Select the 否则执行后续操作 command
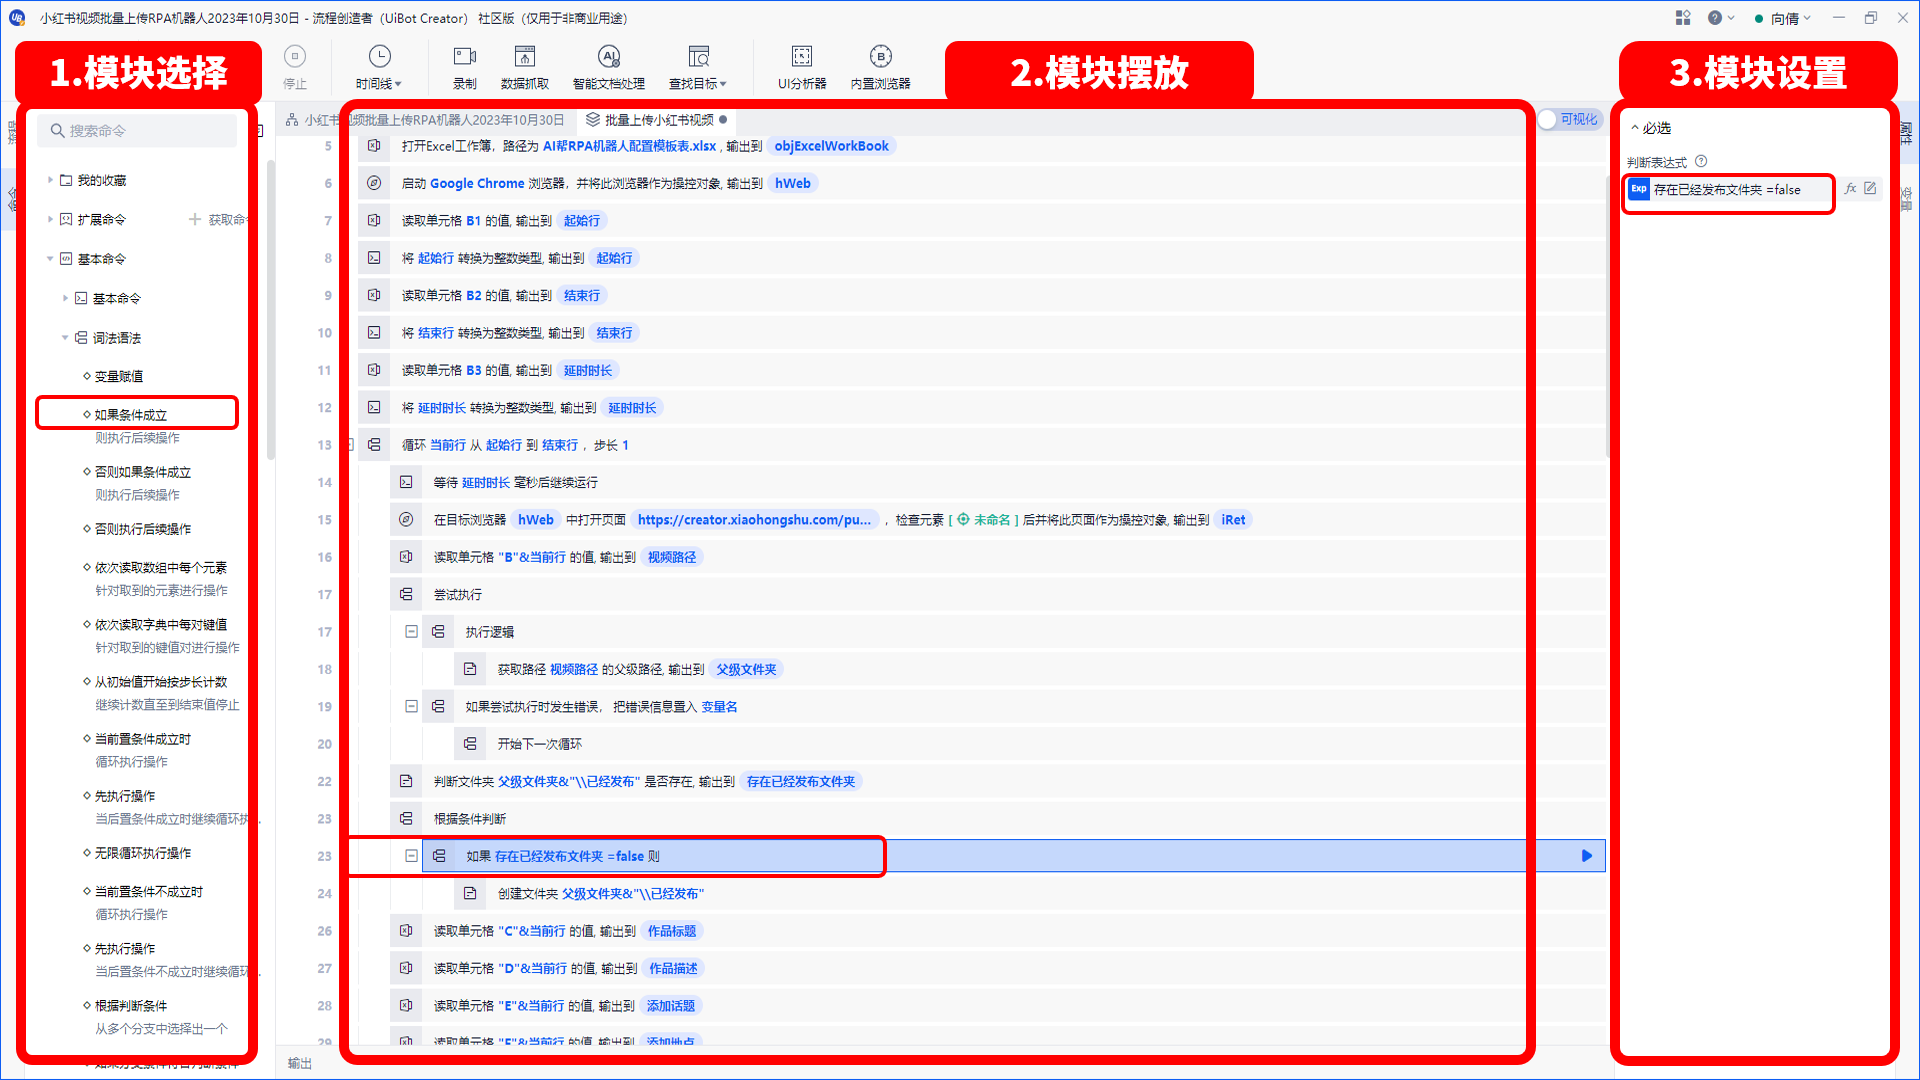Image resolution: width=1920 pixels, height=1080 pixels. (x=143, y=529)
